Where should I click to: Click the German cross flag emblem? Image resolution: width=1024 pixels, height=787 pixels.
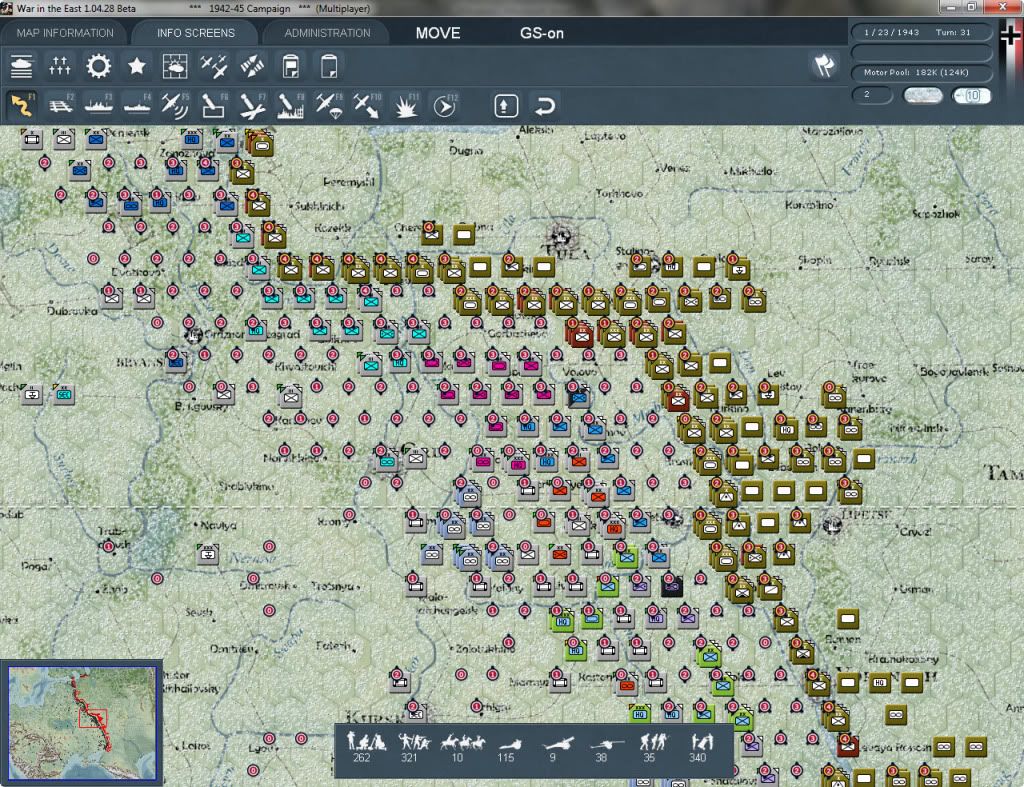click(x=1010, y=34)
